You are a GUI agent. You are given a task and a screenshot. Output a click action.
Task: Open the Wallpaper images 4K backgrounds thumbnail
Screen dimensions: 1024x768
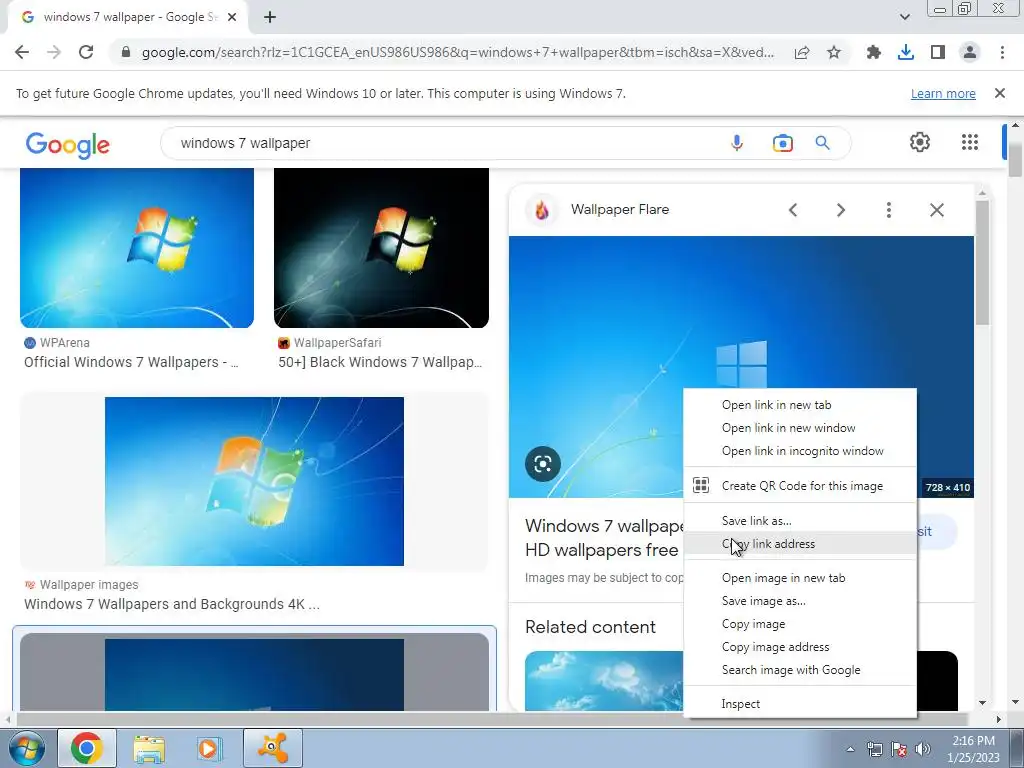pos(254,481)
